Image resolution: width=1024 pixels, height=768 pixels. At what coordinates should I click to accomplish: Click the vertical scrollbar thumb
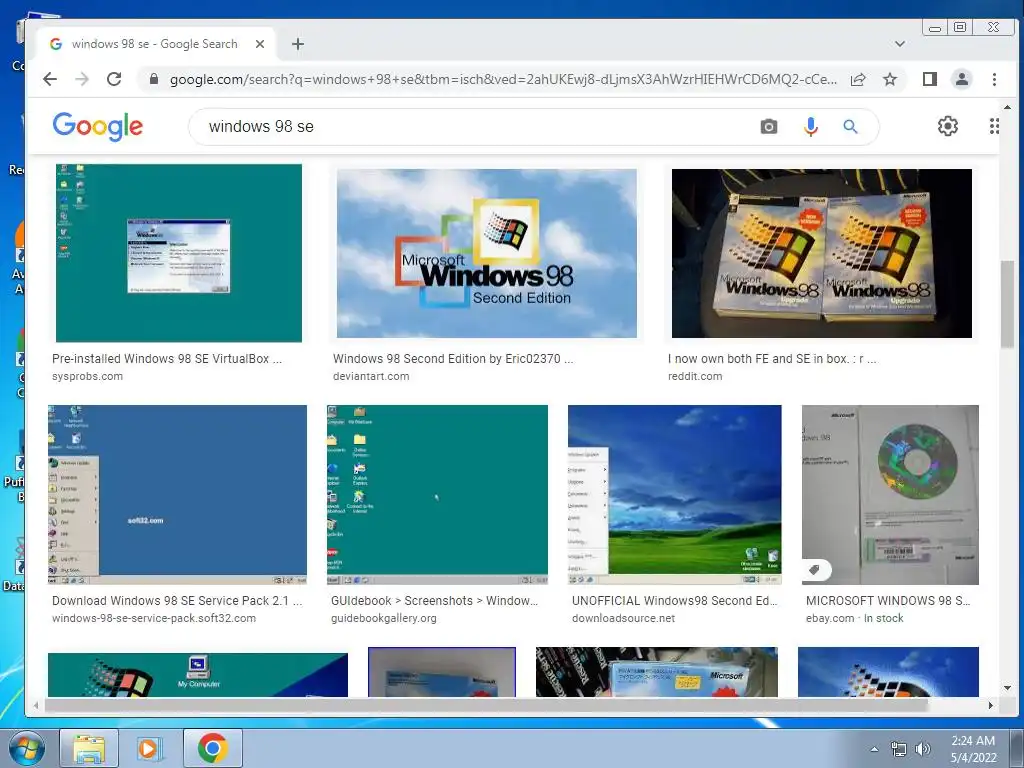(x=1007, y=304)
